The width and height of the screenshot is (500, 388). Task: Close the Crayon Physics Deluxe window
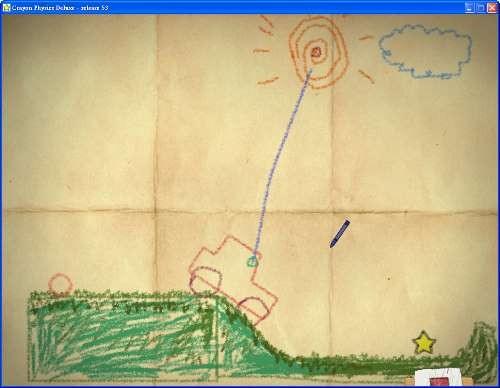492,8
